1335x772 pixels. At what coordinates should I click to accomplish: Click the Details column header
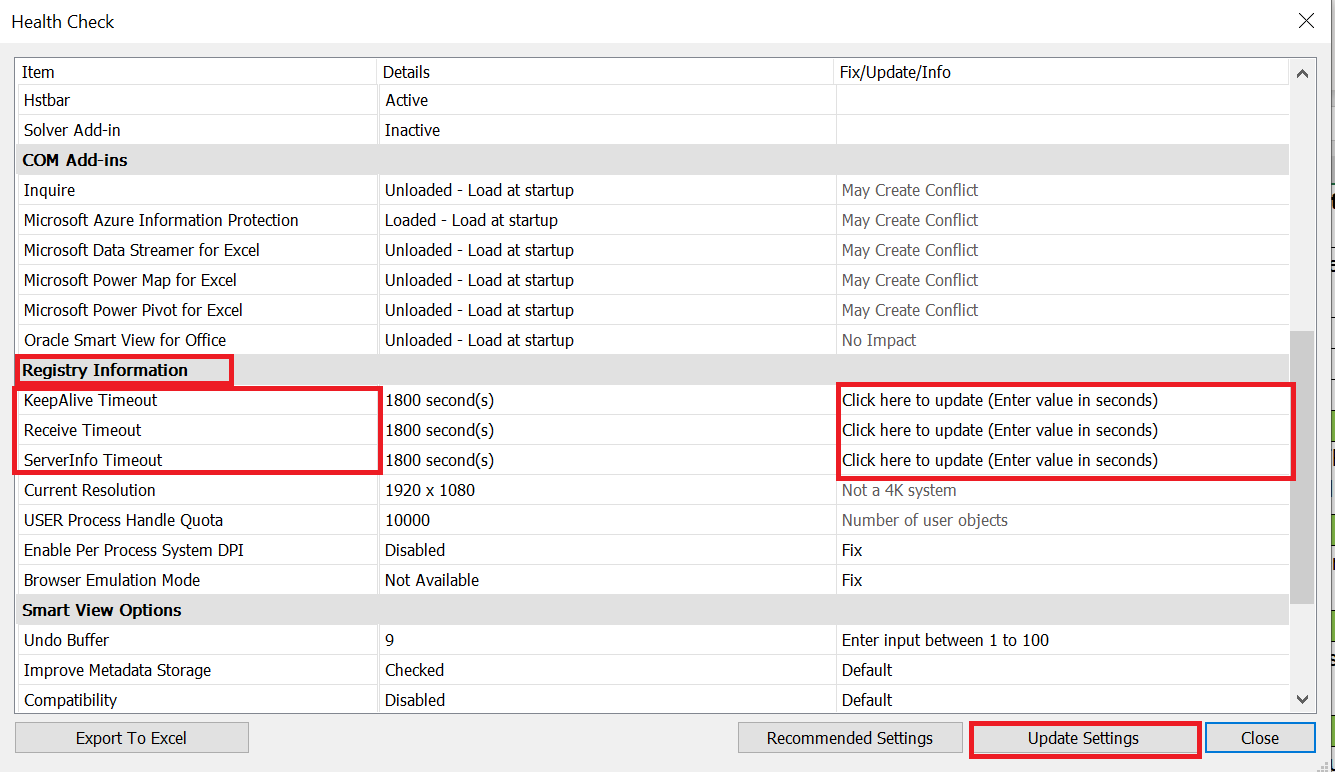(406, 72)
